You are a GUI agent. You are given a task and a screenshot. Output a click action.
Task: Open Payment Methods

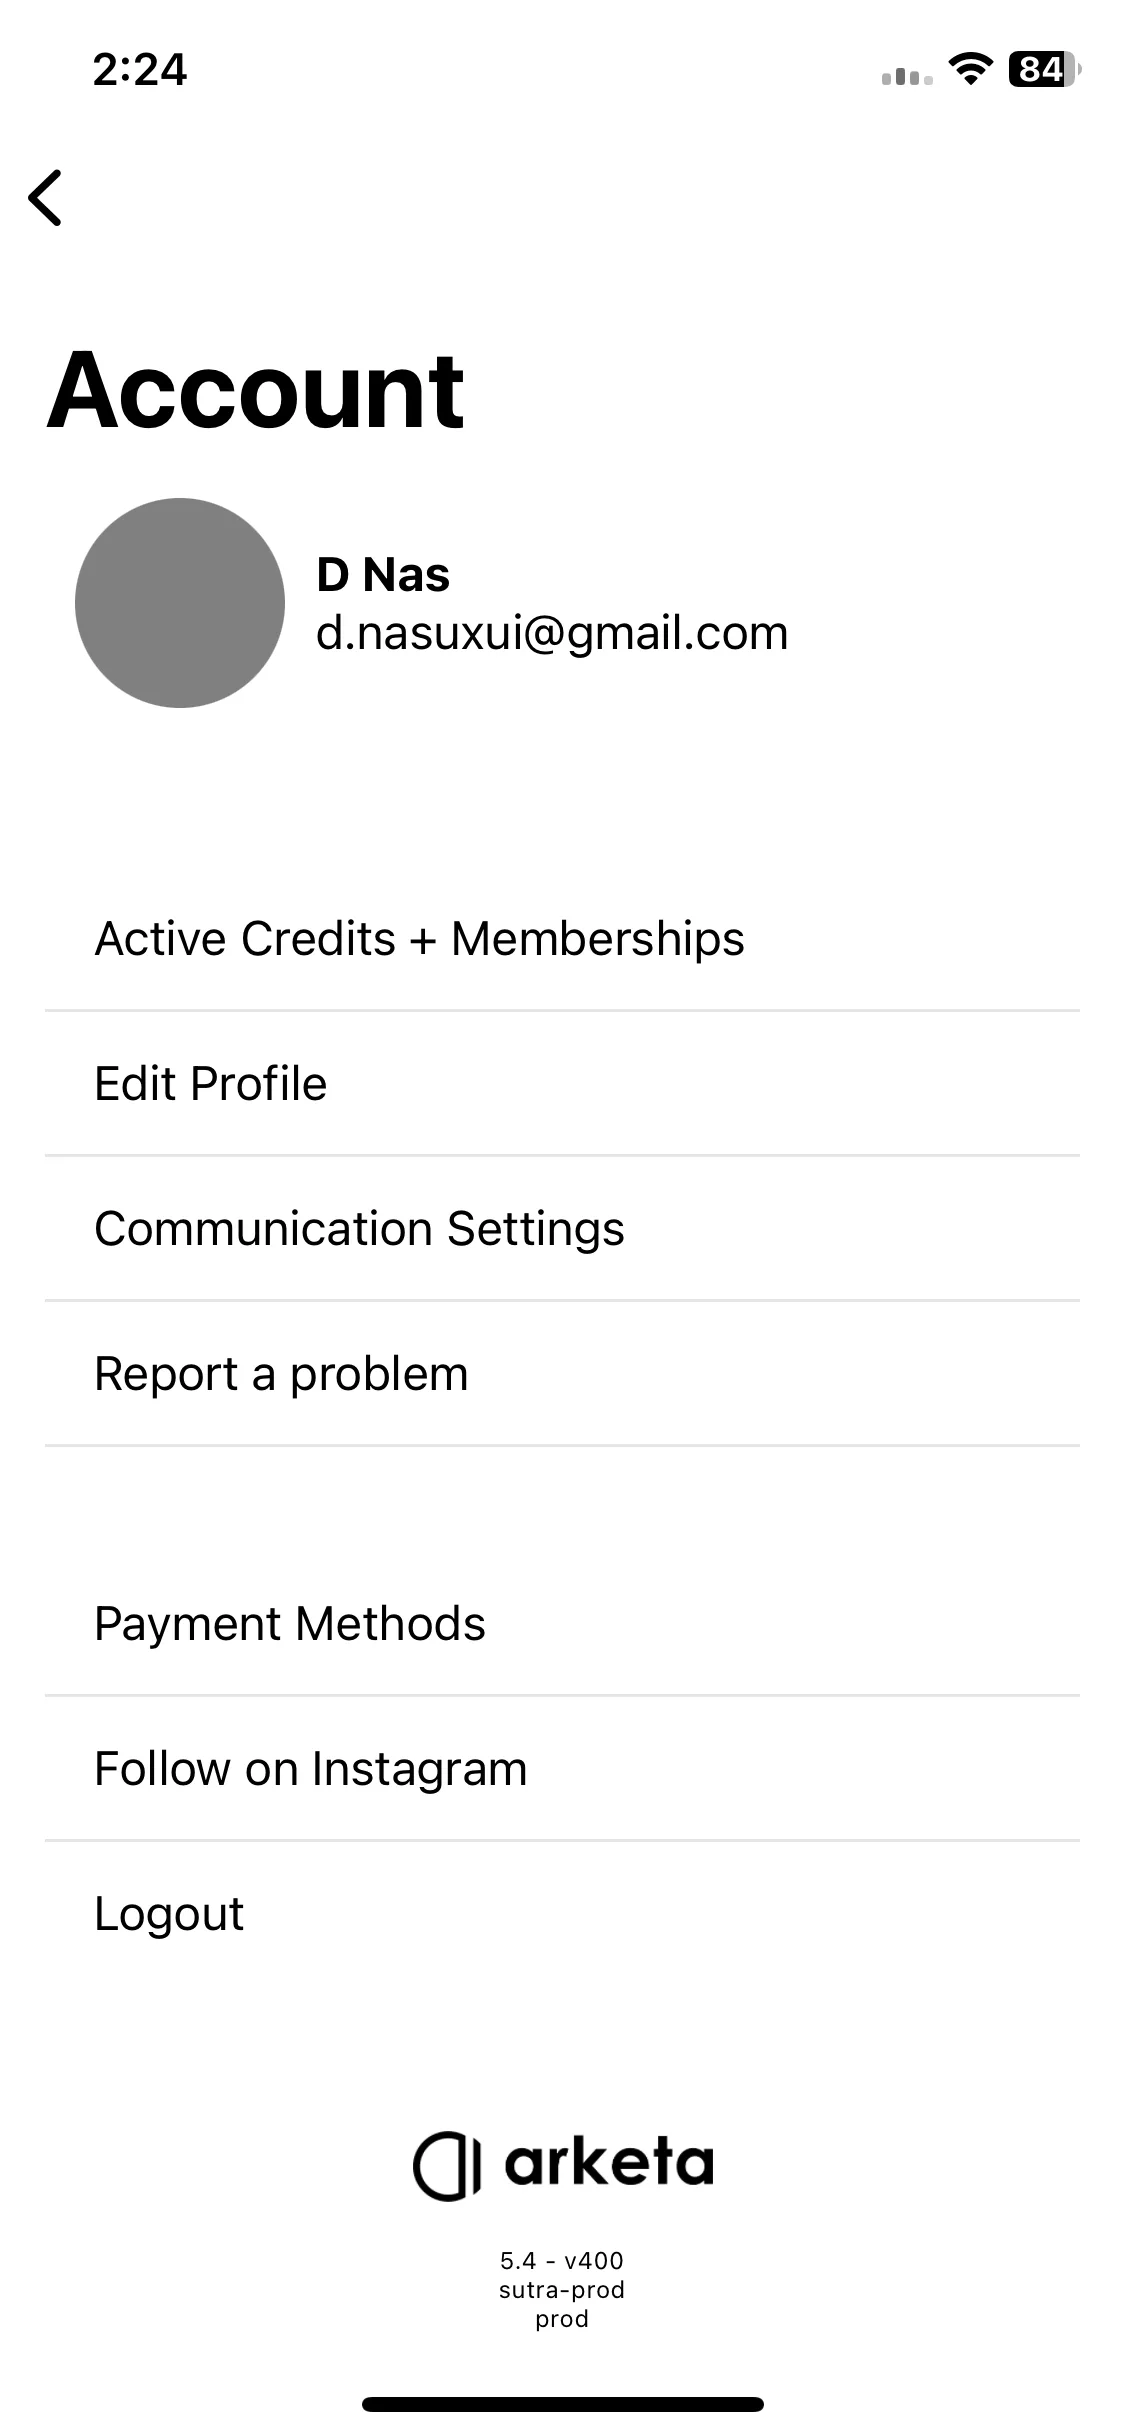click(562, 1624)
